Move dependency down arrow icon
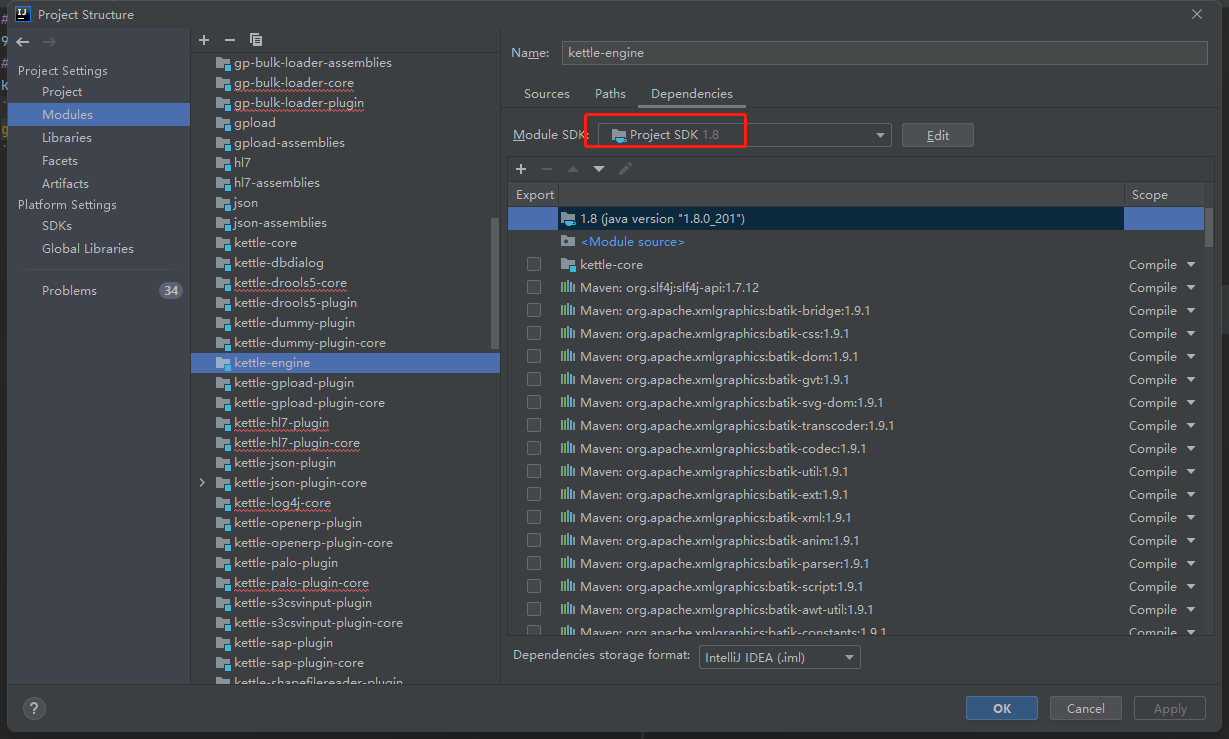Screen dimensions: 1229x739 [x=599, y=168]
